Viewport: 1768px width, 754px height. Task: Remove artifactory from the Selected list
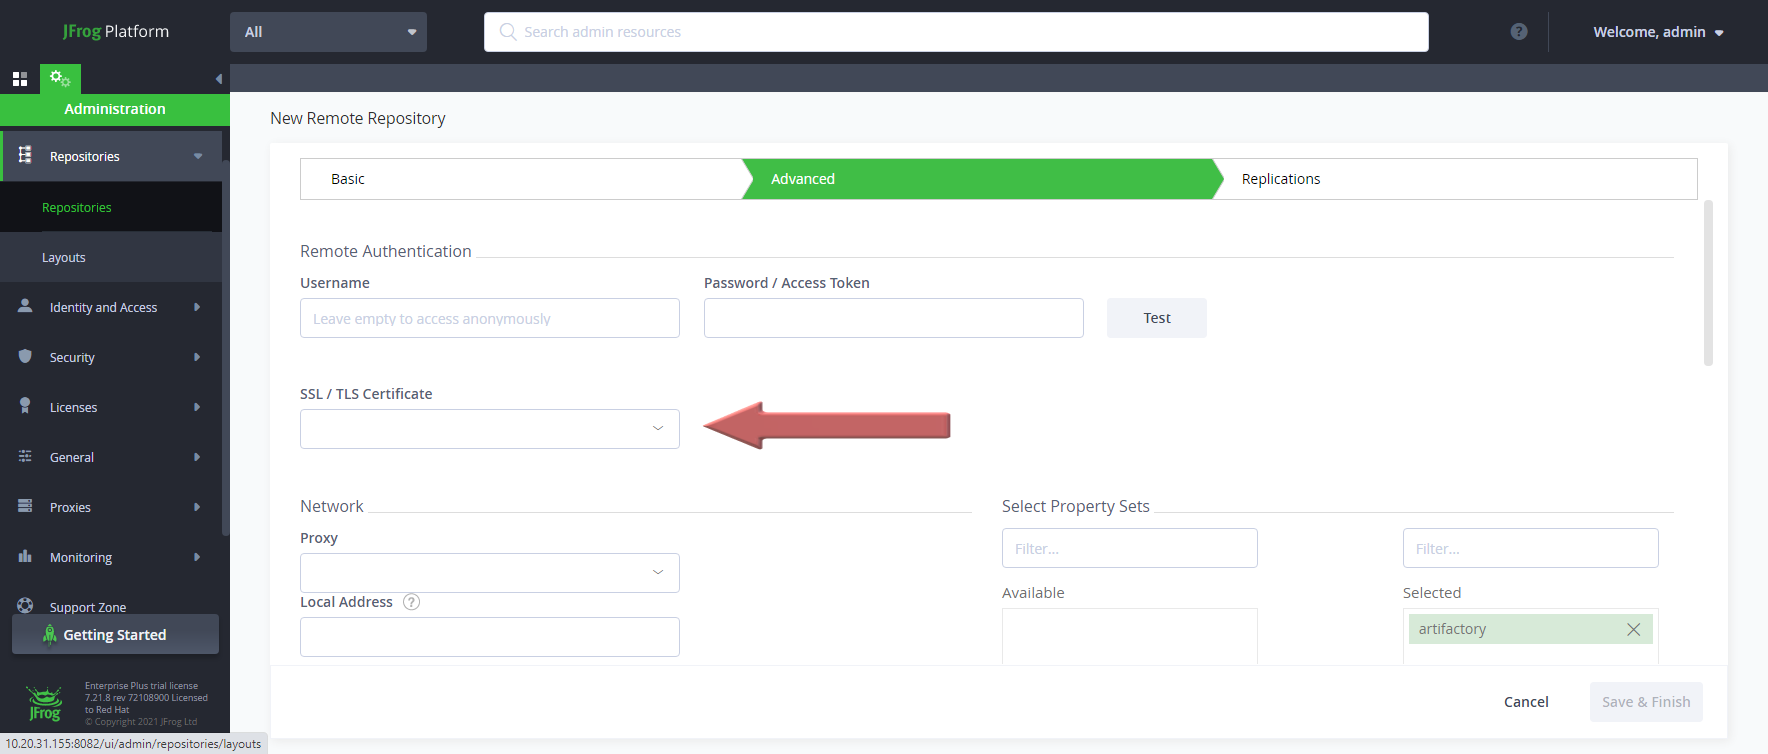[x=1633, y=629]
